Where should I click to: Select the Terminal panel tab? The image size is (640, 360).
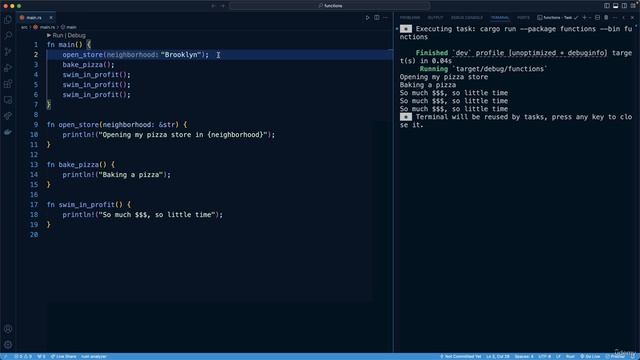[x=500, y=18]
